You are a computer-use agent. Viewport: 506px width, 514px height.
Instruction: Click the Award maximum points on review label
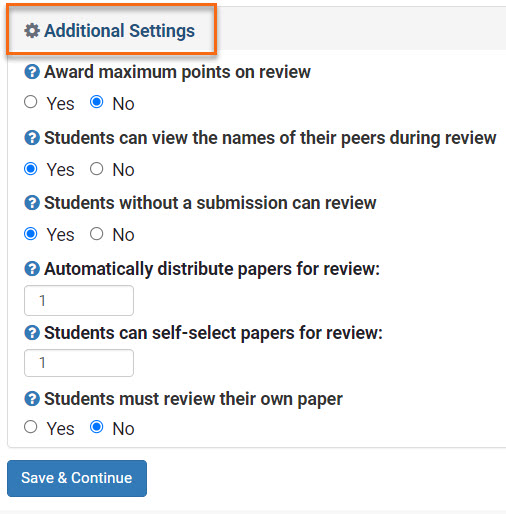point(177,72)
